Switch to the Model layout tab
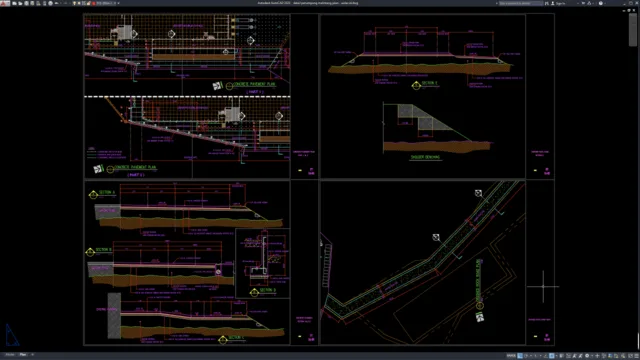The image size is (640, 360). click(10, 354)
